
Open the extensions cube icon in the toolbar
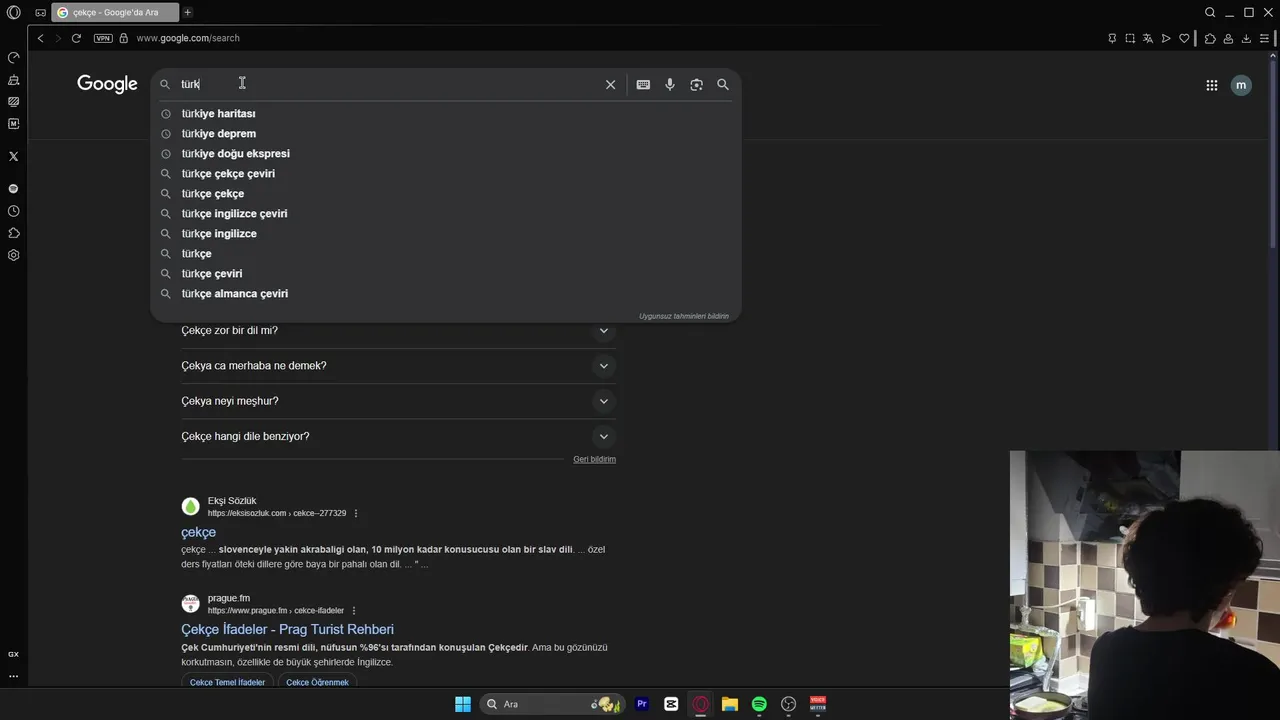(x=1210, y=38)
